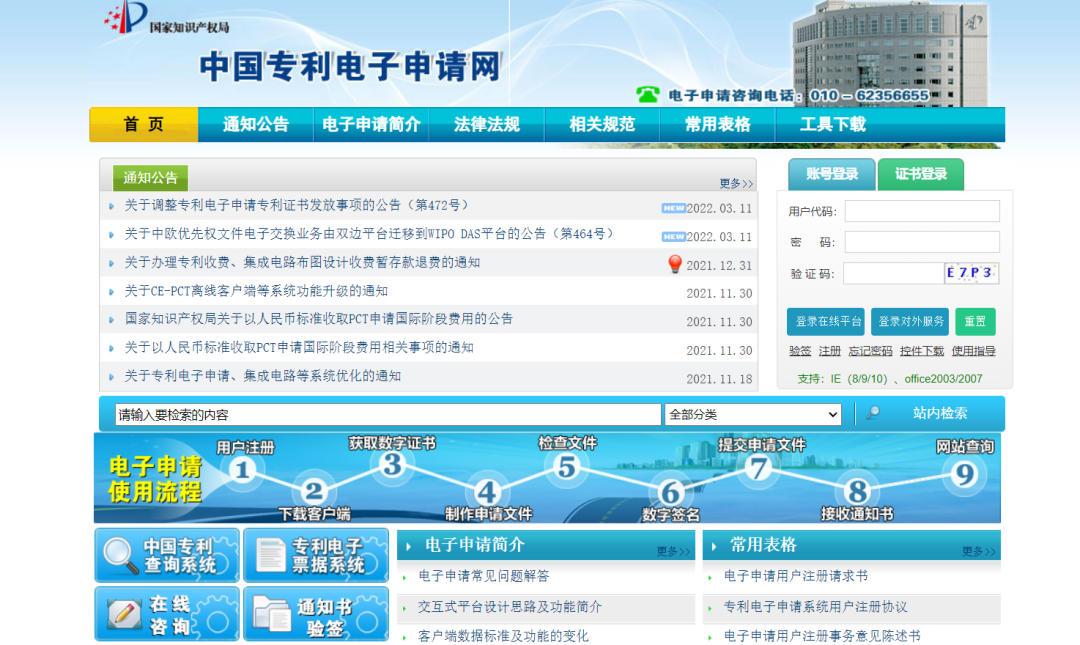This screenshot has height=645, width=1080.
Task: Open 通知公告 navigation menu item
Action: click(256, 125)
